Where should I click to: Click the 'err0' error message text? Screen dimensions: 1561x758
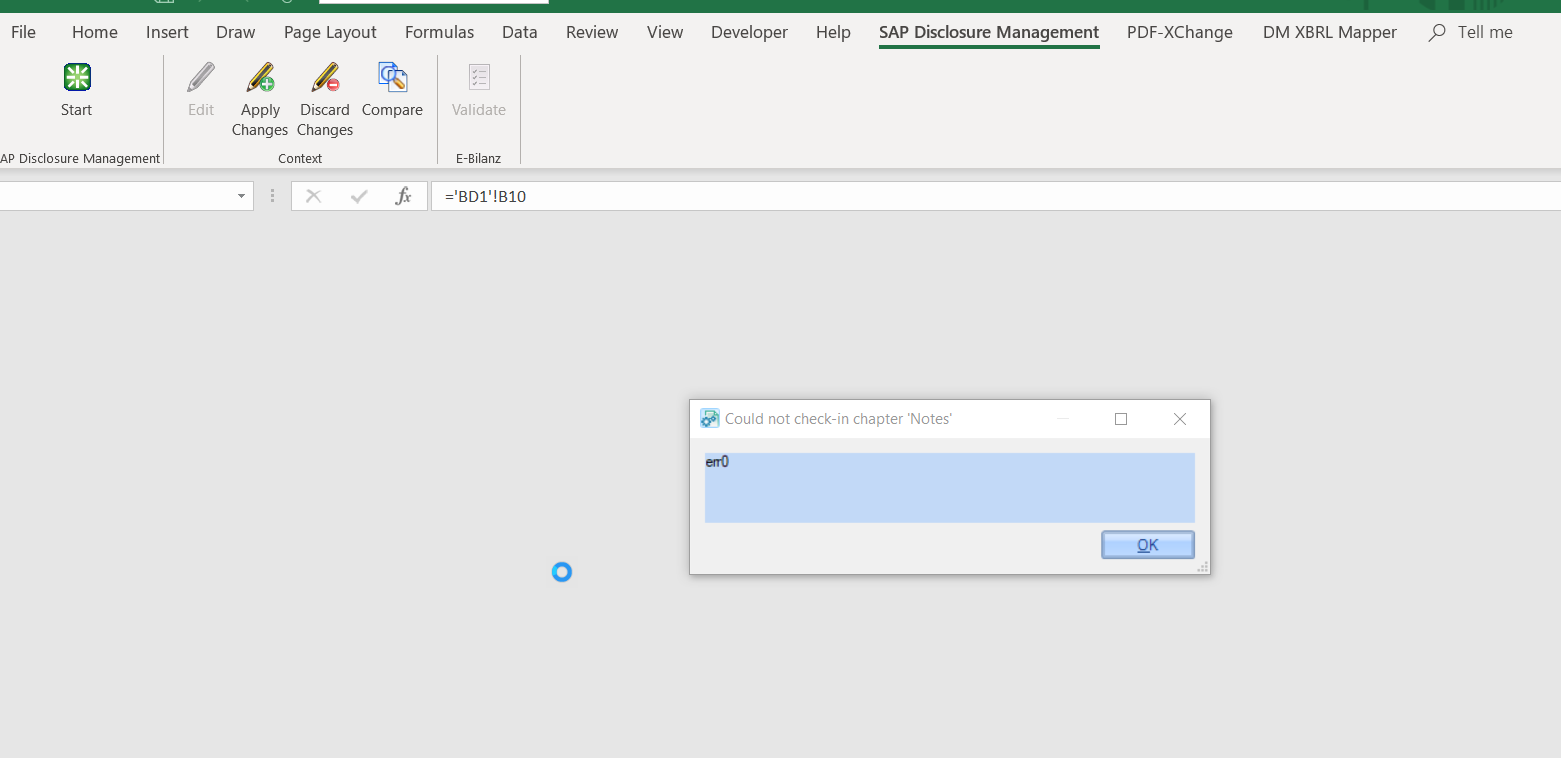click(717, 462)
